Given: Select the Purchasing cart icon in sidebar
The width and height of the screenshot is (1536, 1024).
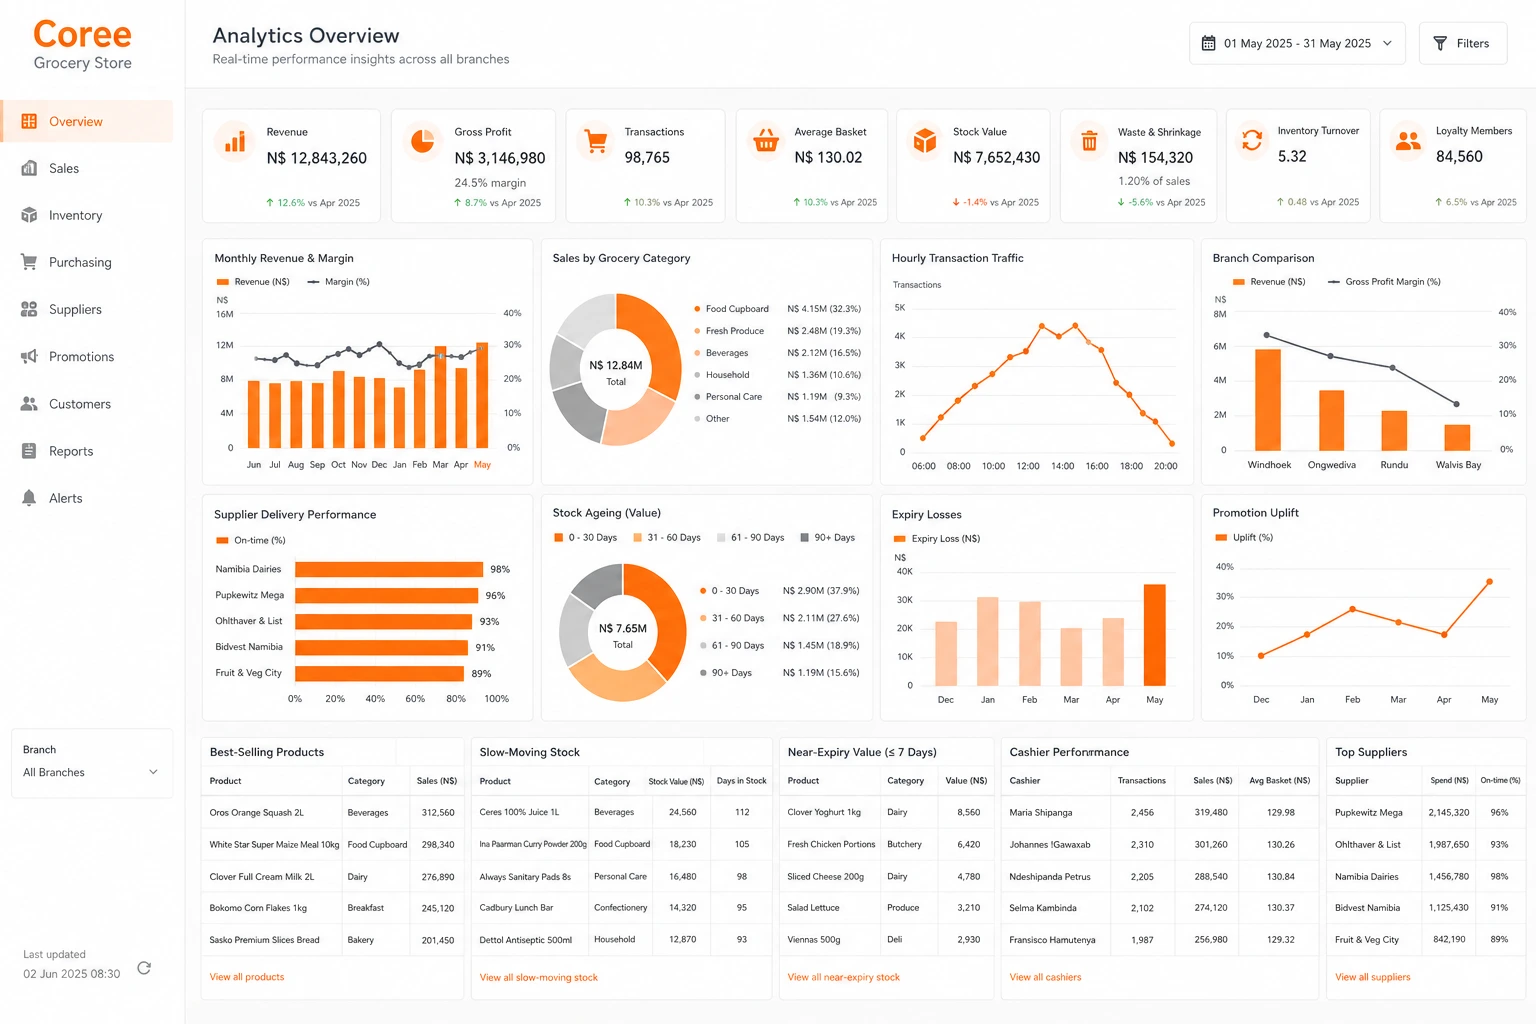Looking at the screenshot, I should coord(29,262).
